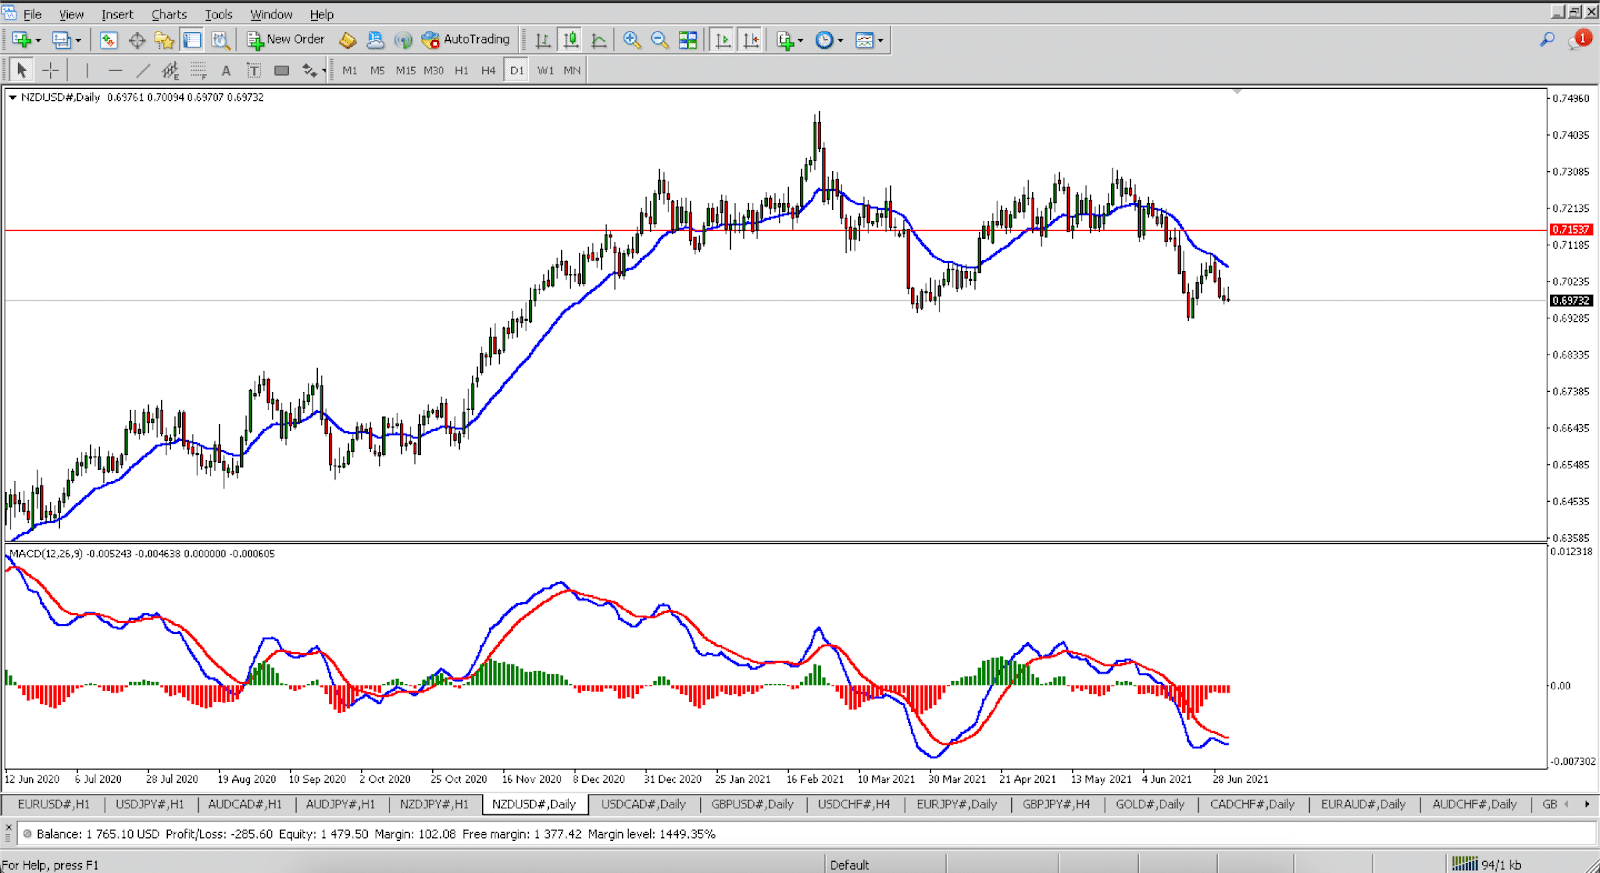The image size is (1600, 873).
Task: Open the Tools menu
Action: point(218,14)
